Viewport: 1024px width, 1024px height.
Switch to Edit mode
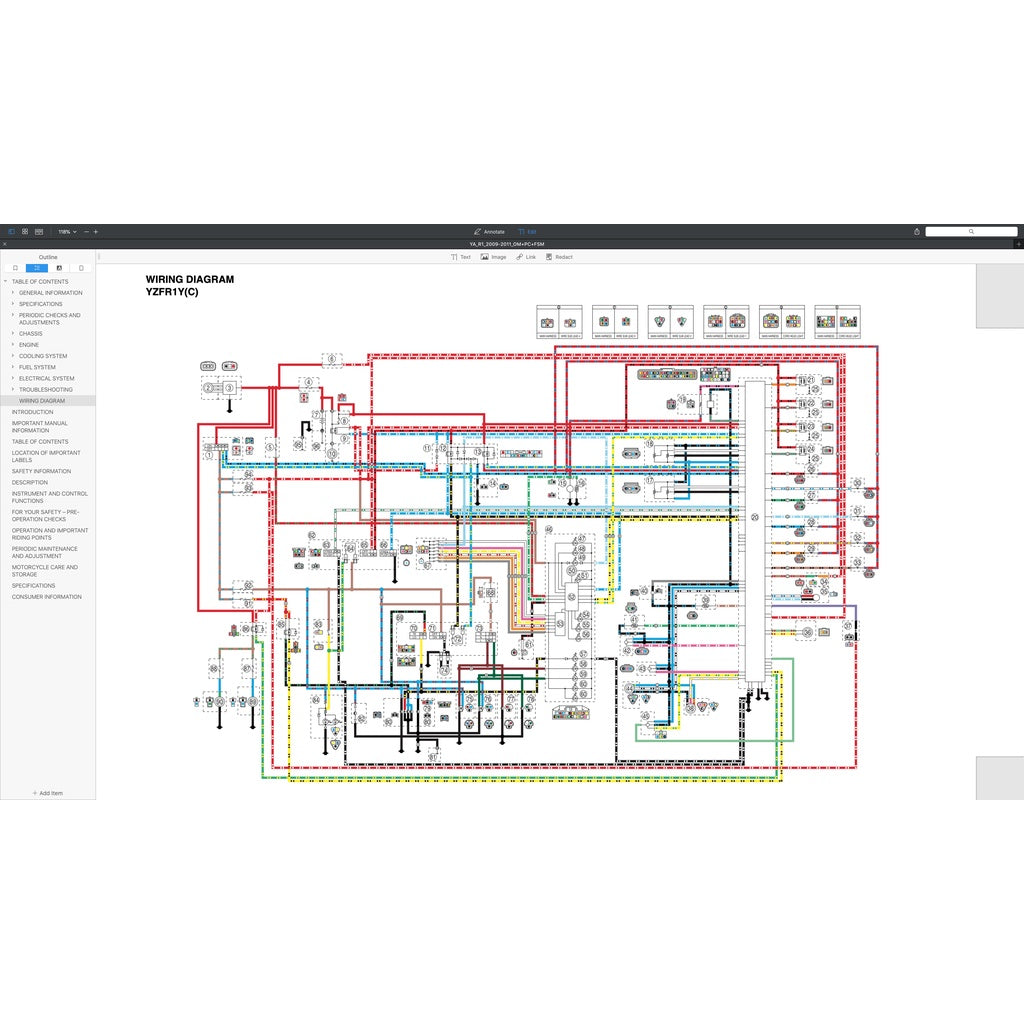pos(527,231)
